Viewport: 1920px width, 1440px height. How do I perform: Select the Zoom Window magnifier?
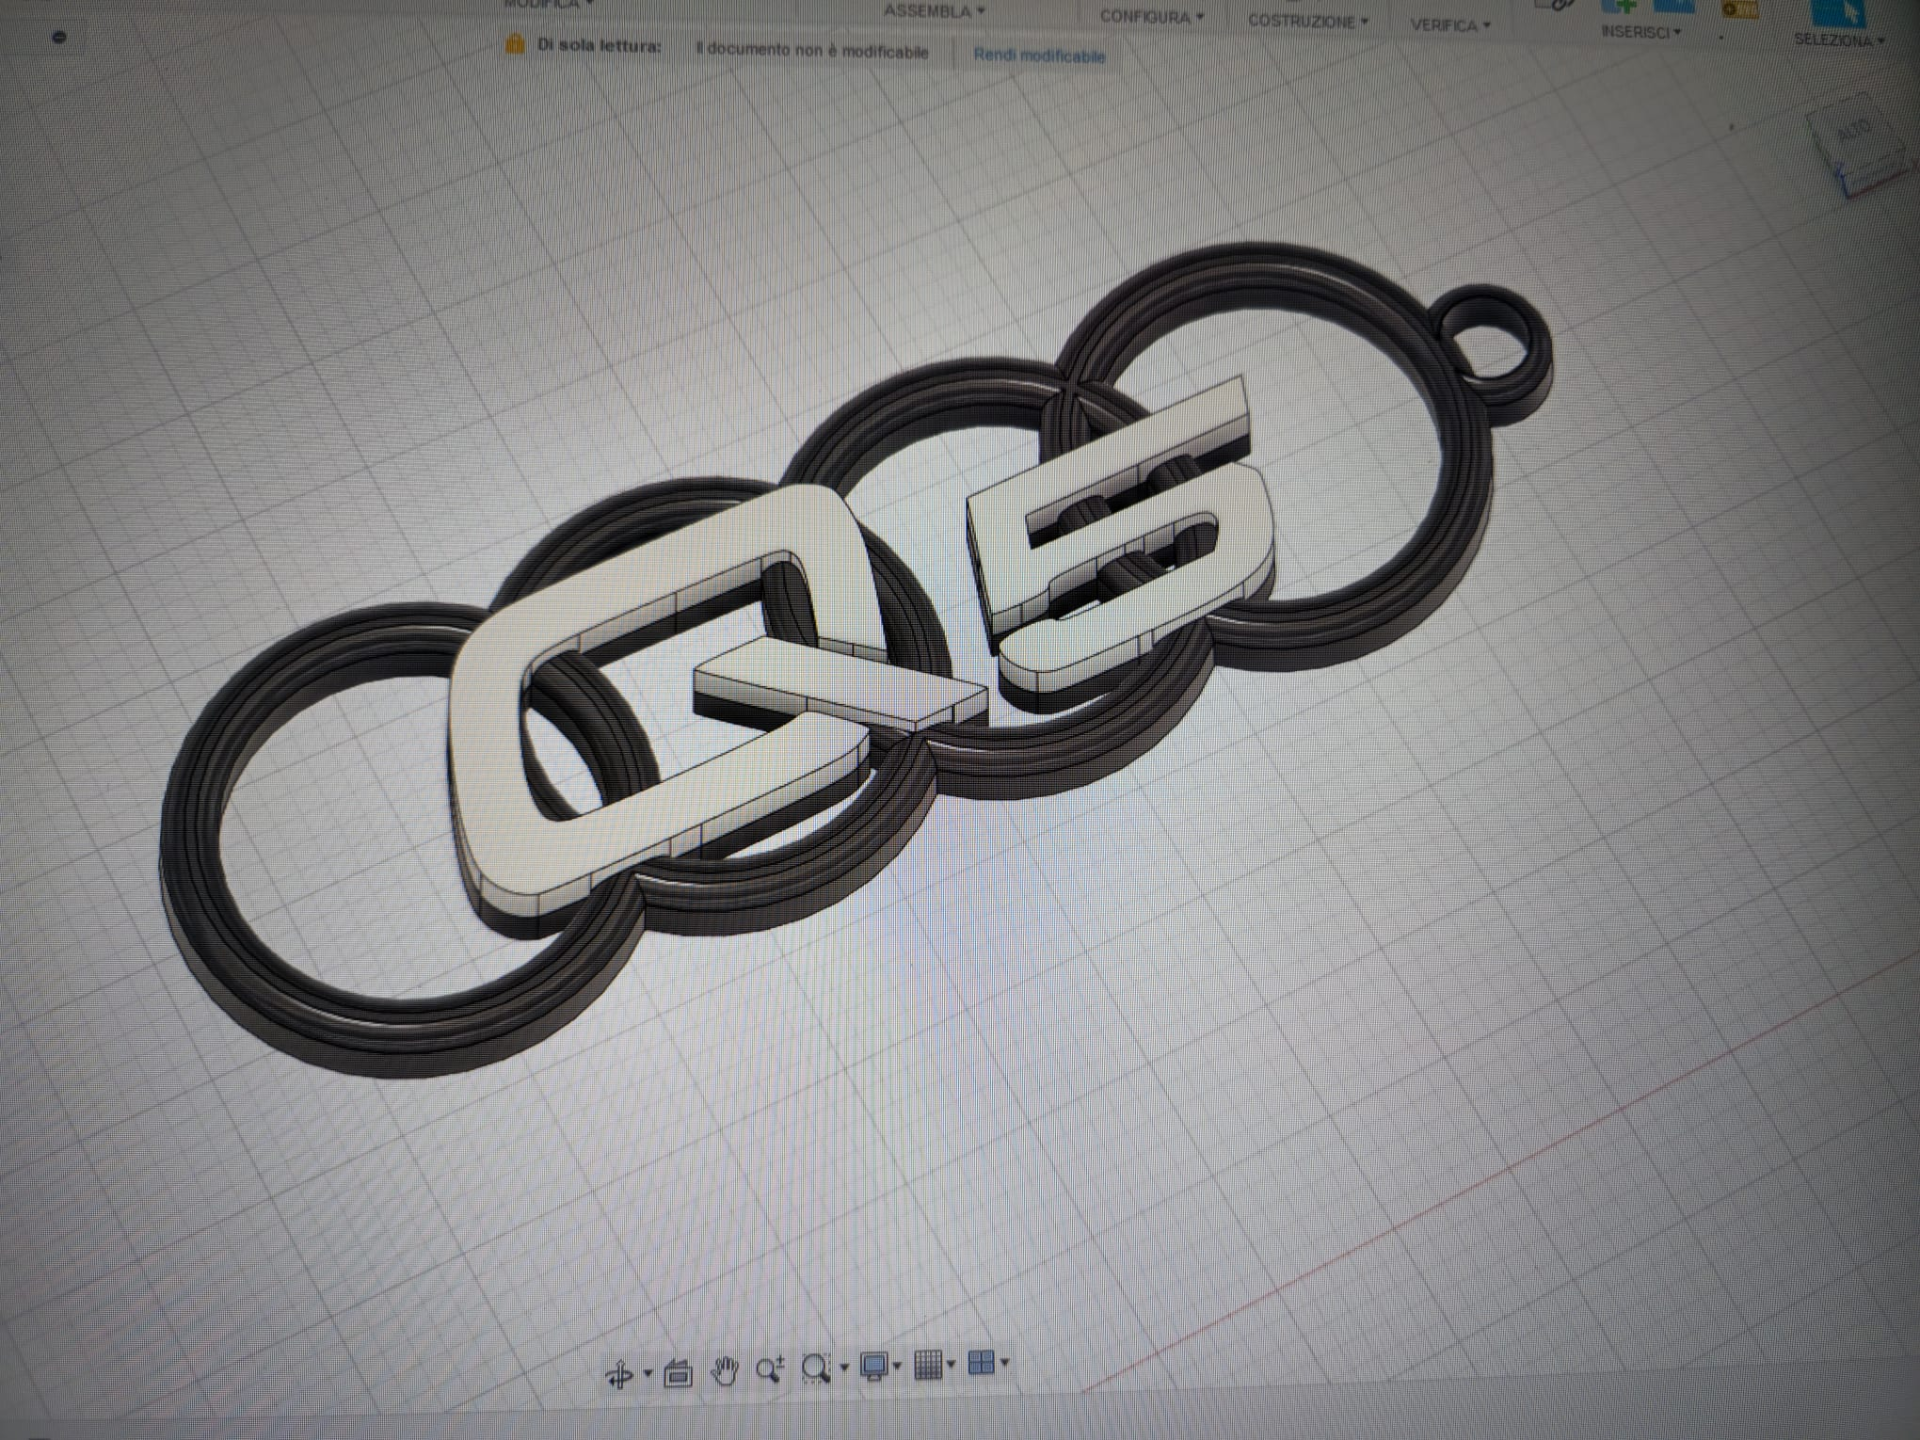pos(816,1367)
